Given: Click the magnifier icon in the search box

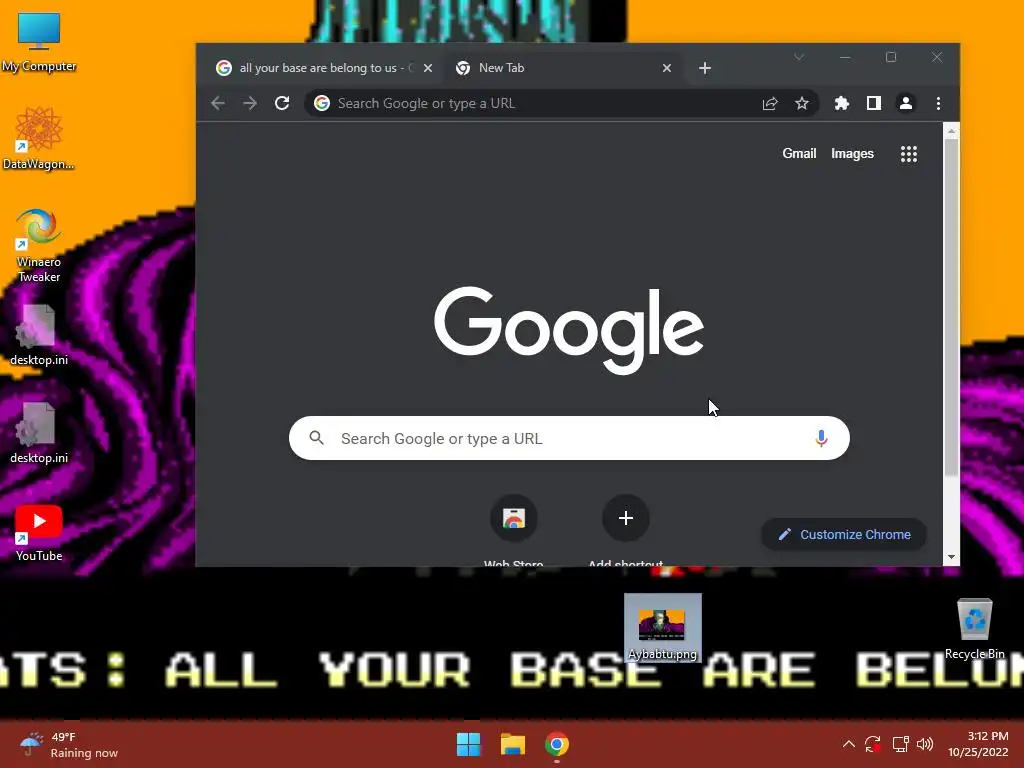Looking at the screenshot, I should tap(317, 438).
